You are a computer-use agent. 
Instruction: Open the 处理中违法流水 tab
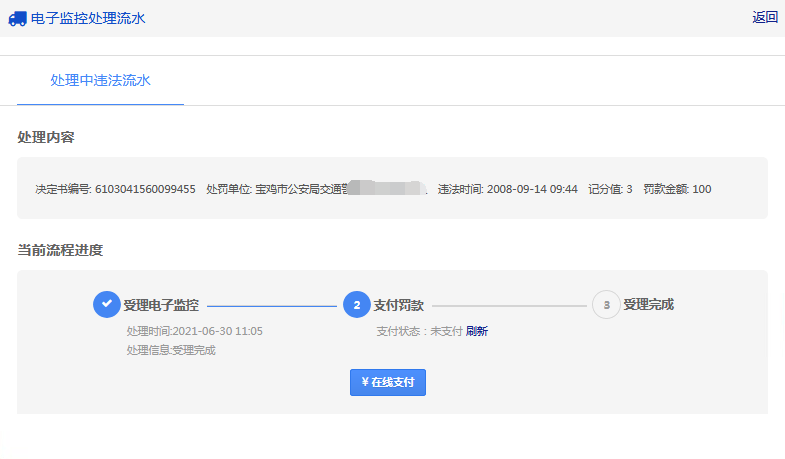[100, 80]
